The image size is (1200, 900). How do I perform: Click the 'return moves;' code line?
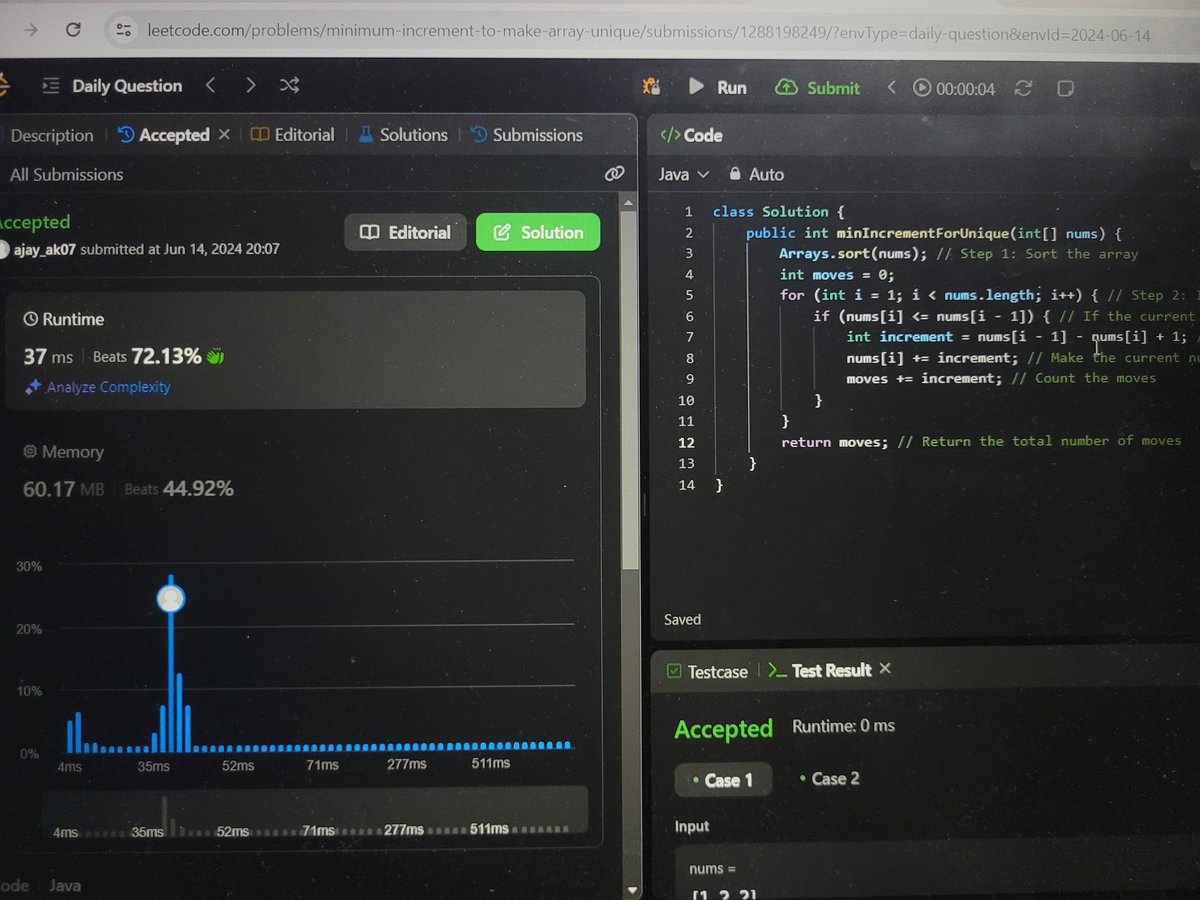tap(835, 442)
